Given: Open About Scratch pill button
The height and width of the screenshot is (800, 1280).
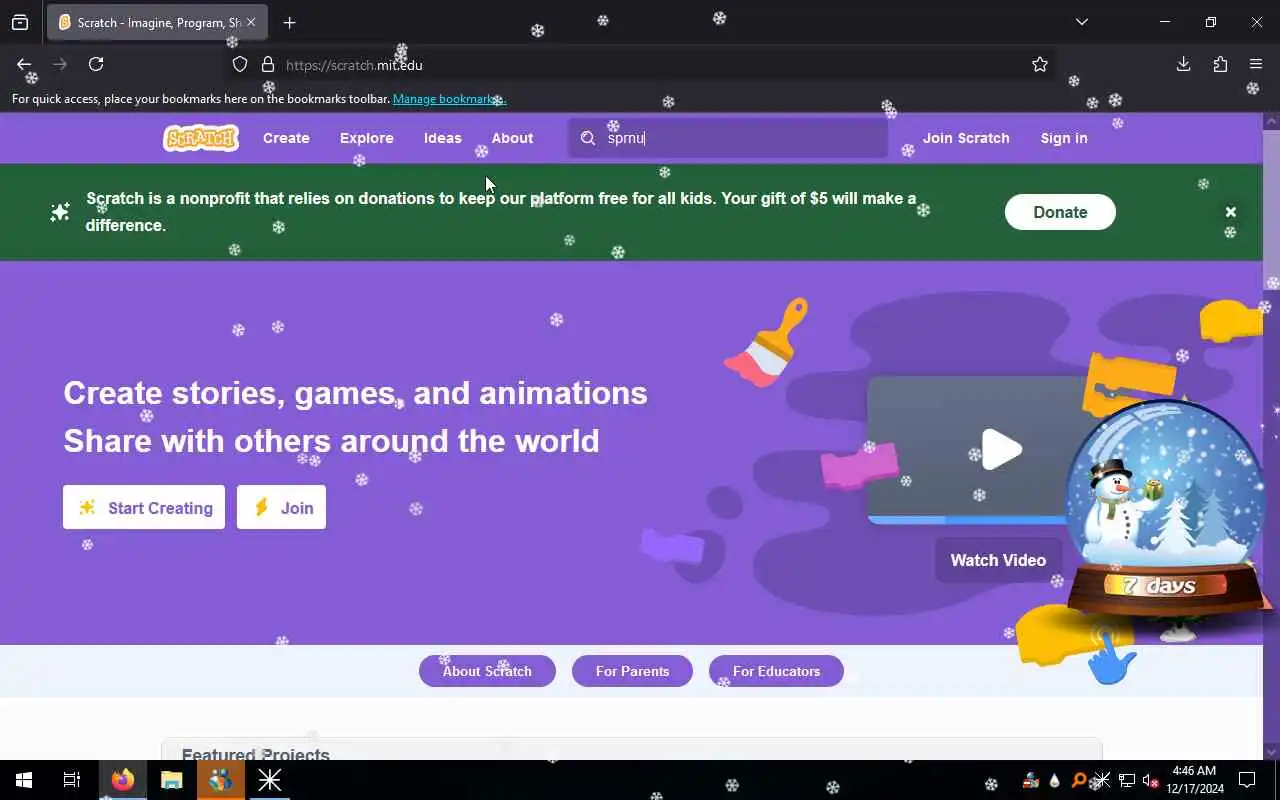Looking at the screenshot, I should (x=487, y=671).
